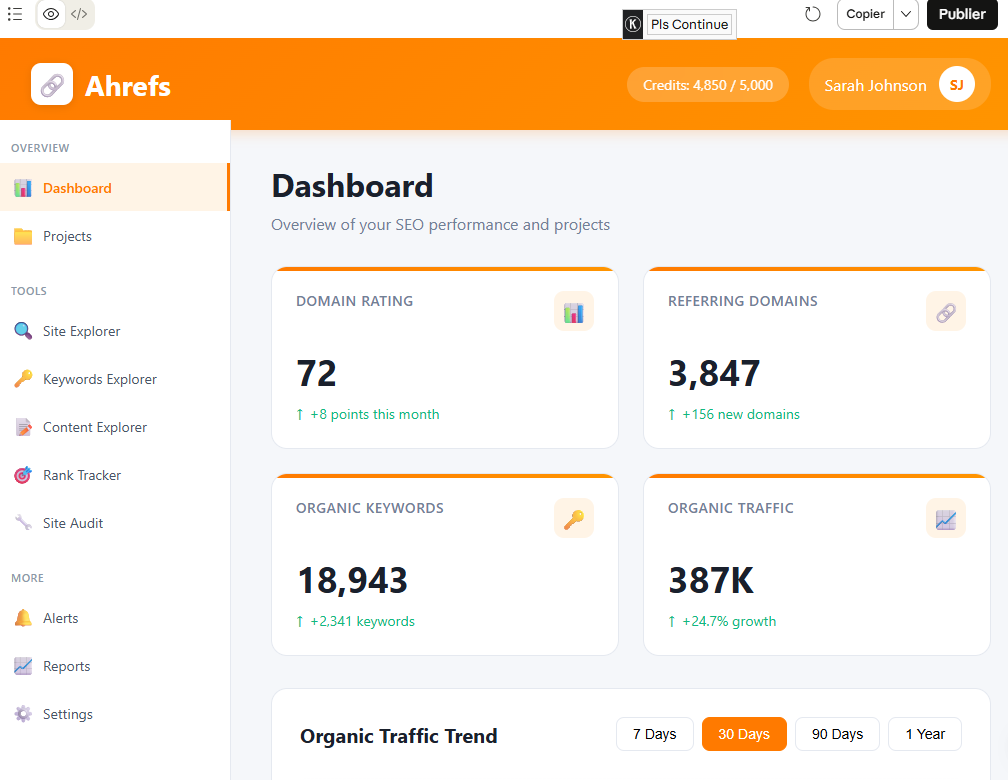Click '+156 new domains' text
This screenshot has width=1008, height=780.
pyautogui.click(x=741, y=414)
